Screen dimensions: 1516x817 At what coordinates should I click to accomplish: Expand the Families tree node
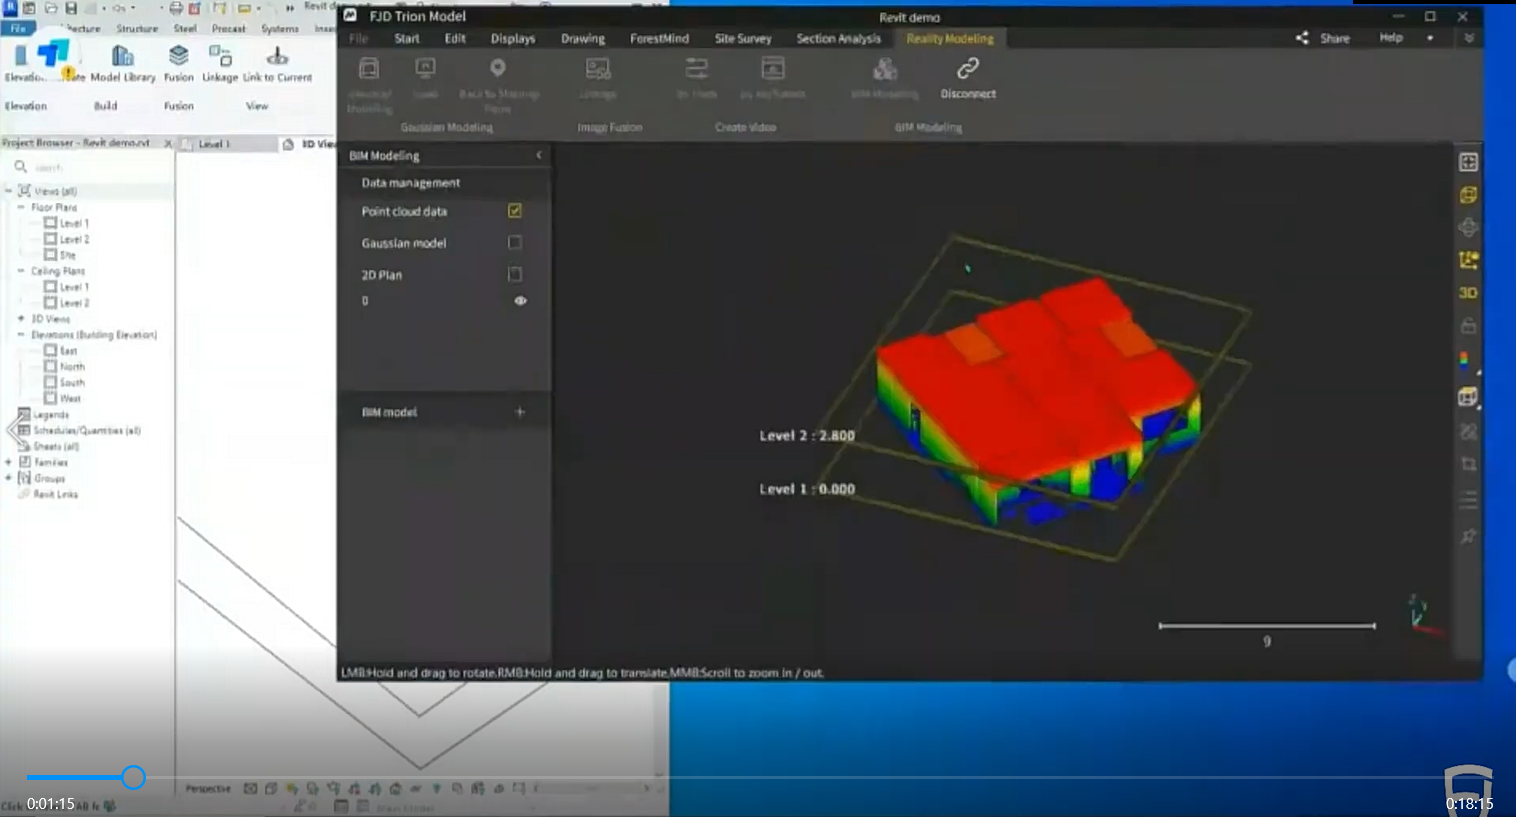(x=9, y=462)
